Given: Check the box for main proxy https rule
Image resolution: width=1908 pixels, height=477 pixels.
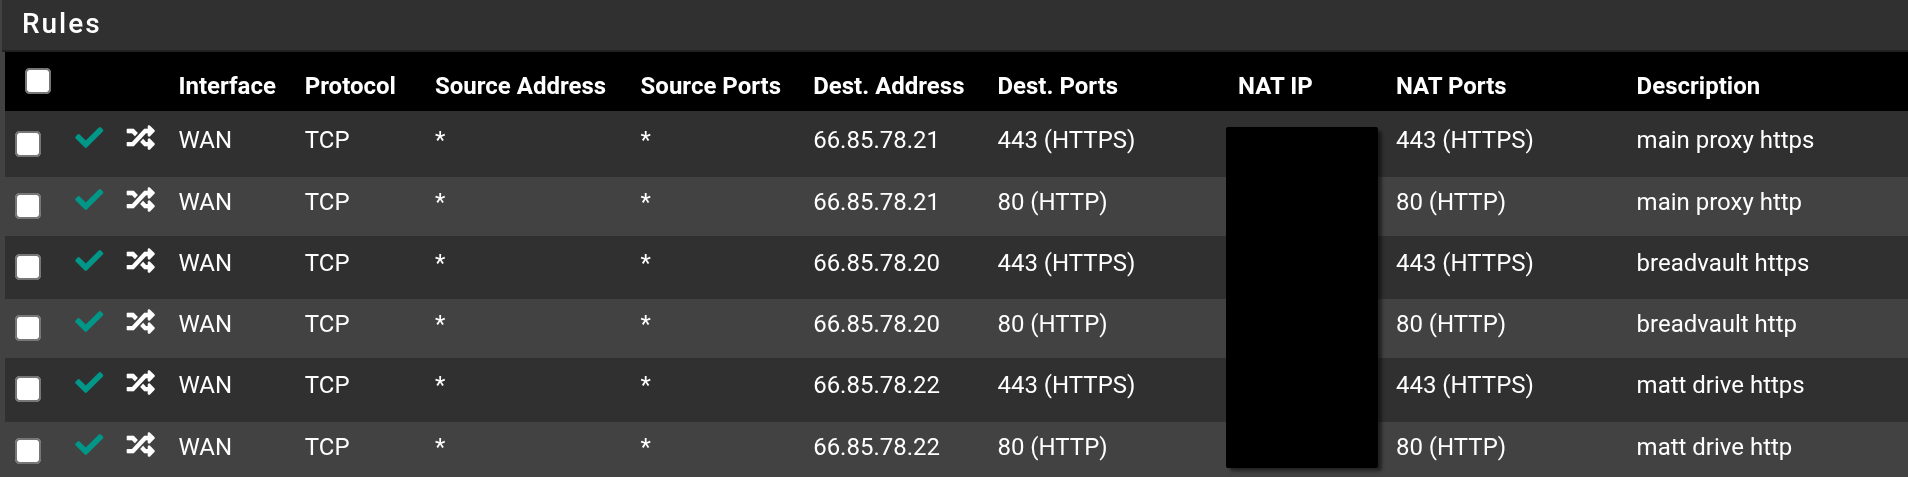Looking at the screenshot, I should coord(28,144).
